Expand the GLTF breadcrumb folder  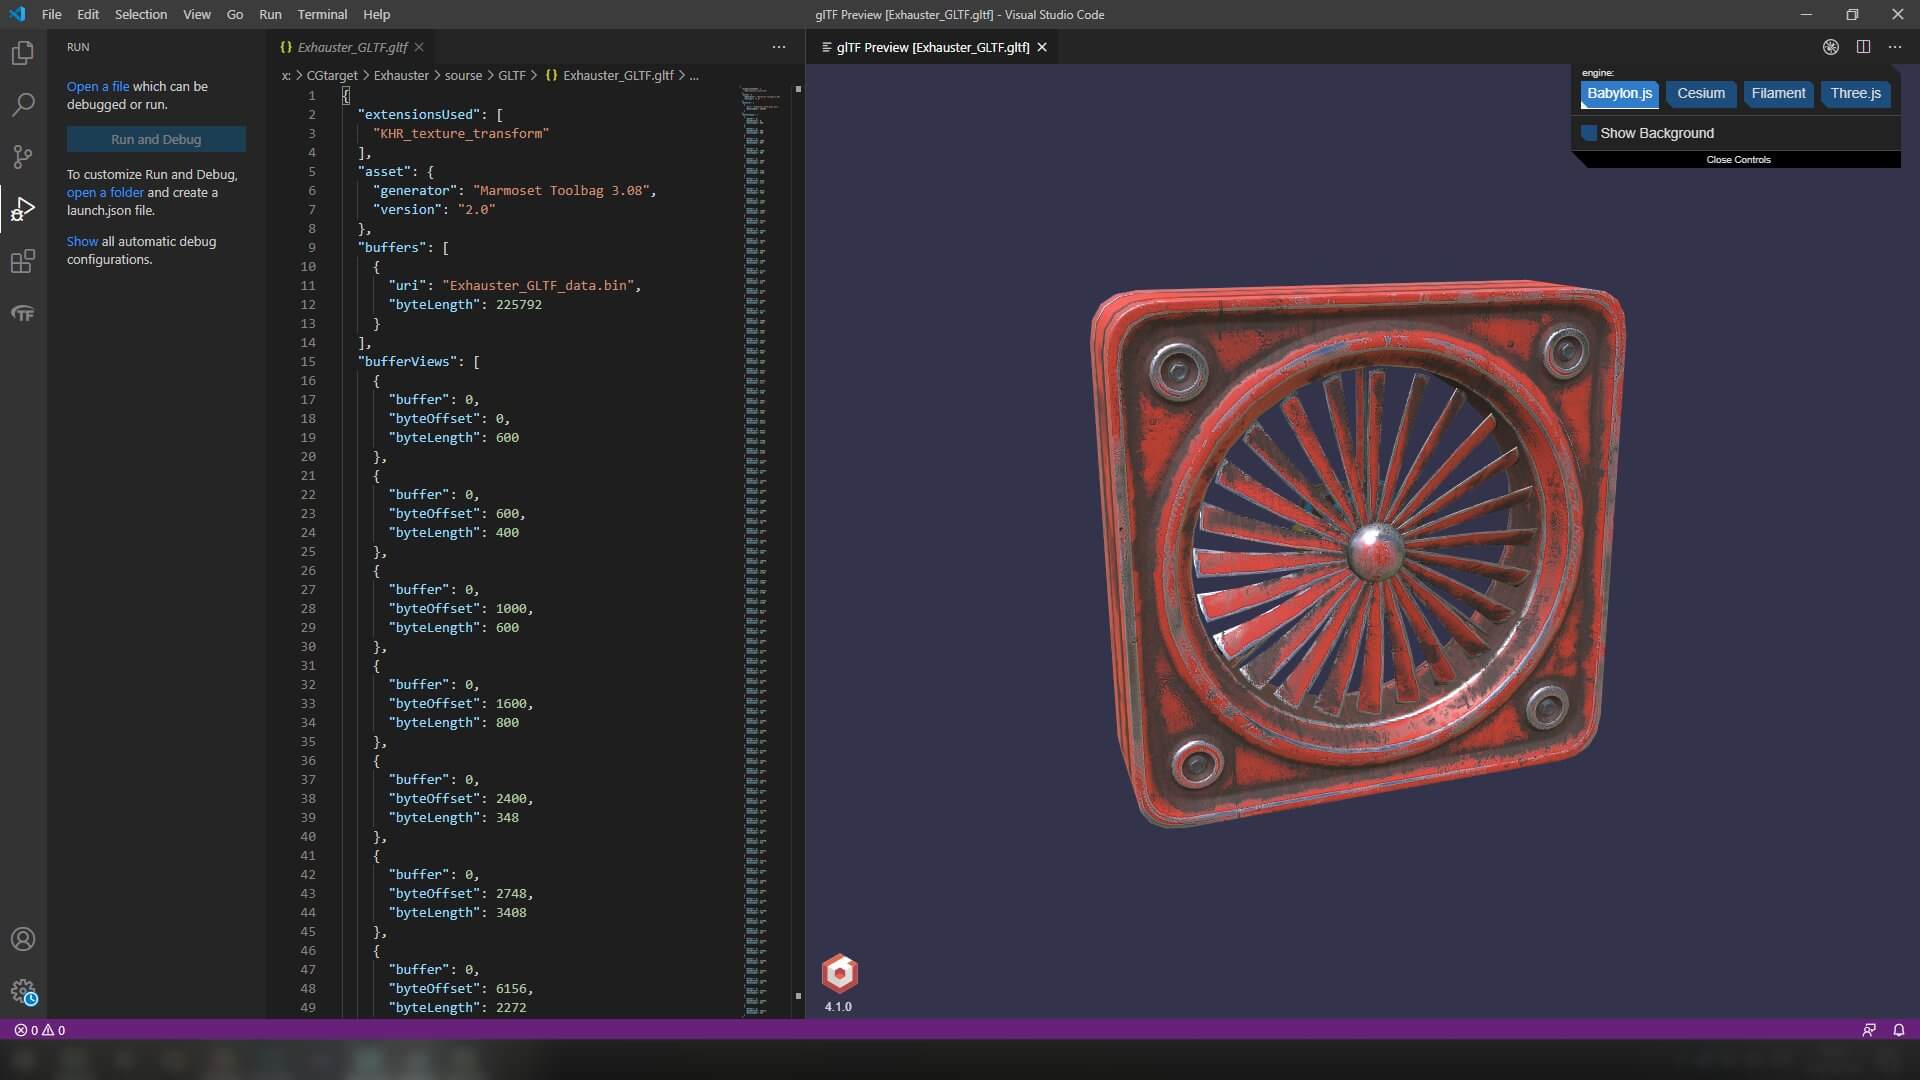[x=511, y=75]
